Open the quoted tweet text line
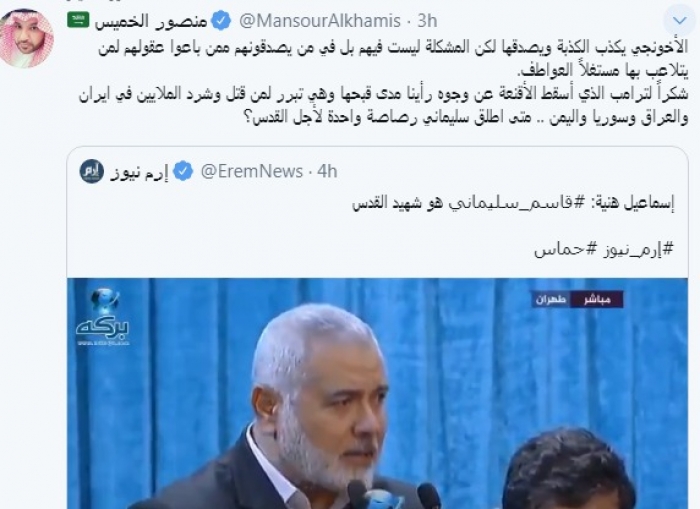This screenshot has height=509, width=700. (513, 204)
